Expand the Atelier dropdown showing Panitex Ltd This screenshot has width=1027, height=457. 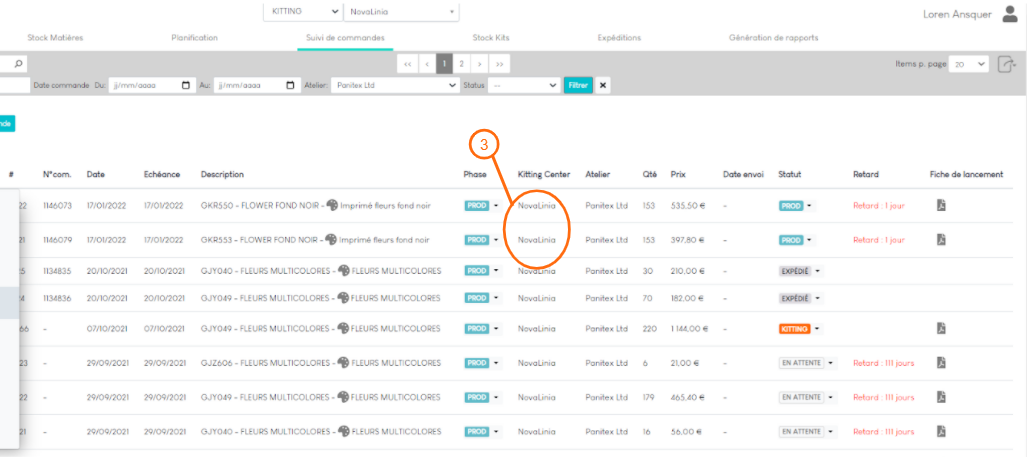(x=452, y=86)
